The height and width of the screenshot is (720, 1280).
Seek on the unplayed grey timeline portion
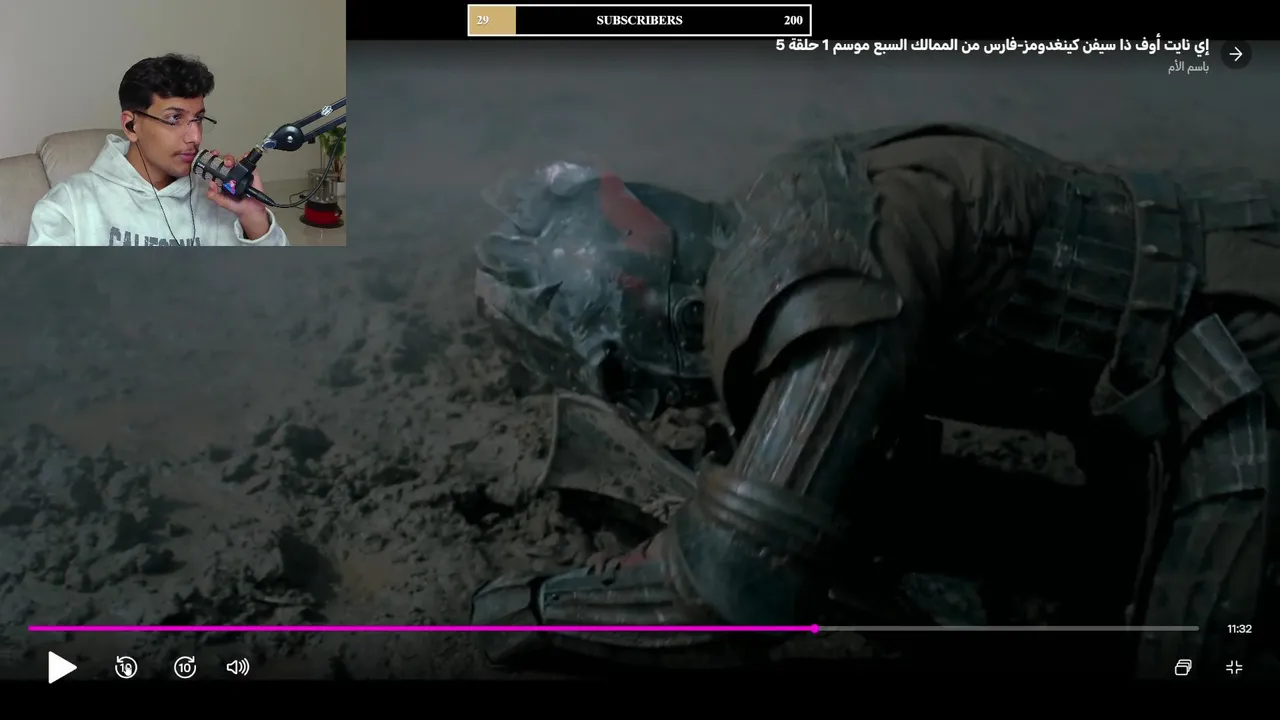(1008, 628)
